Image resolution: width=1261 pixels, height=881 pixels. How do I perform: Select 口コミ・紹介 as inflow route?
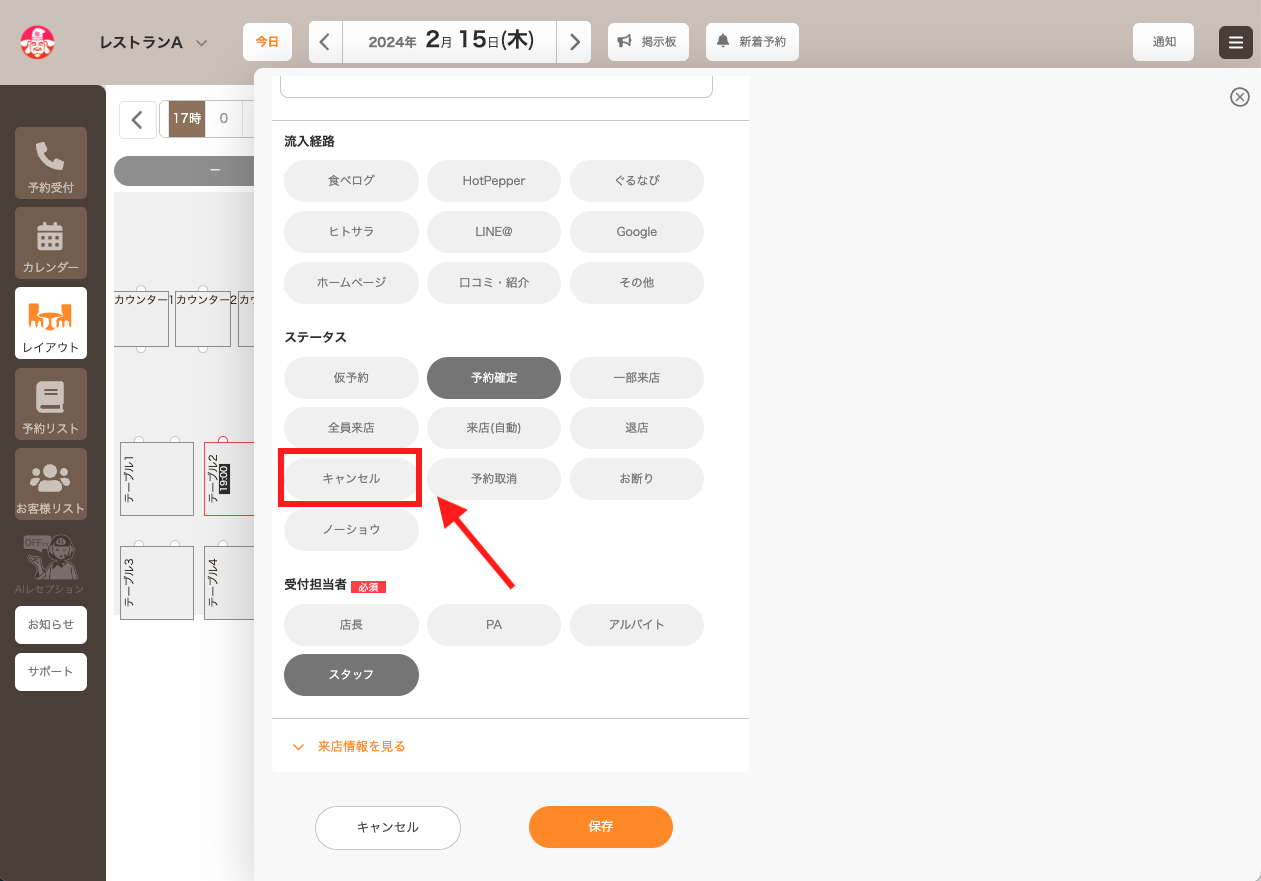coord(494,282)
